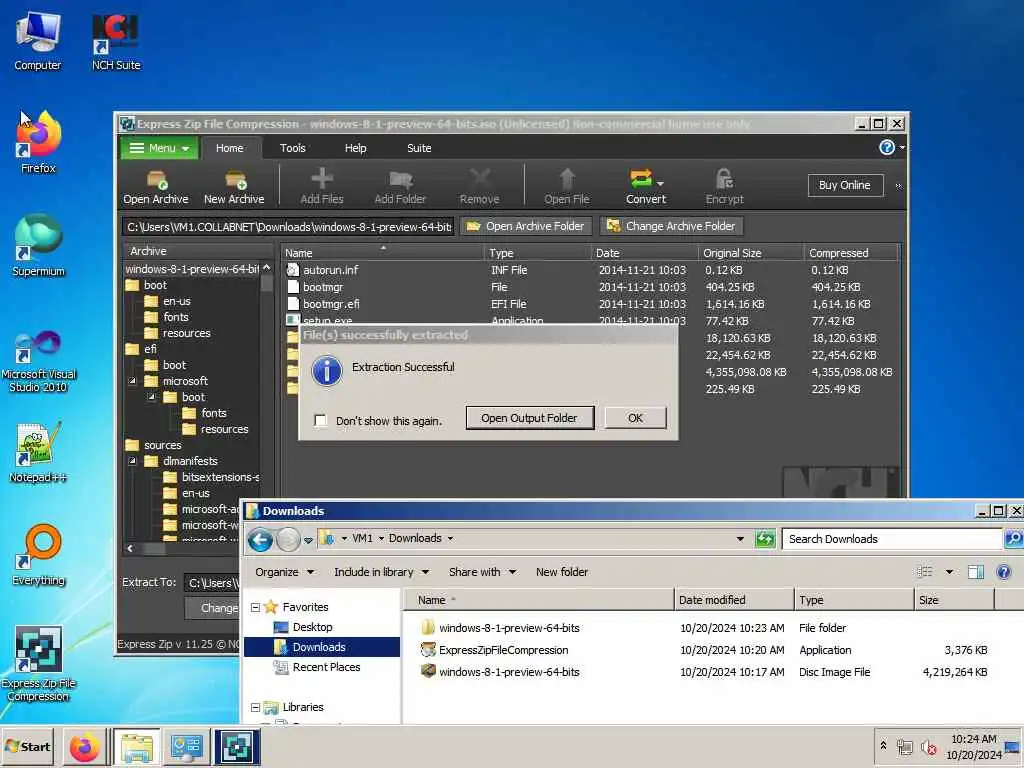Change view icon in Downloads window
The width and height of the screenshot is (1024, 768).
924,572
